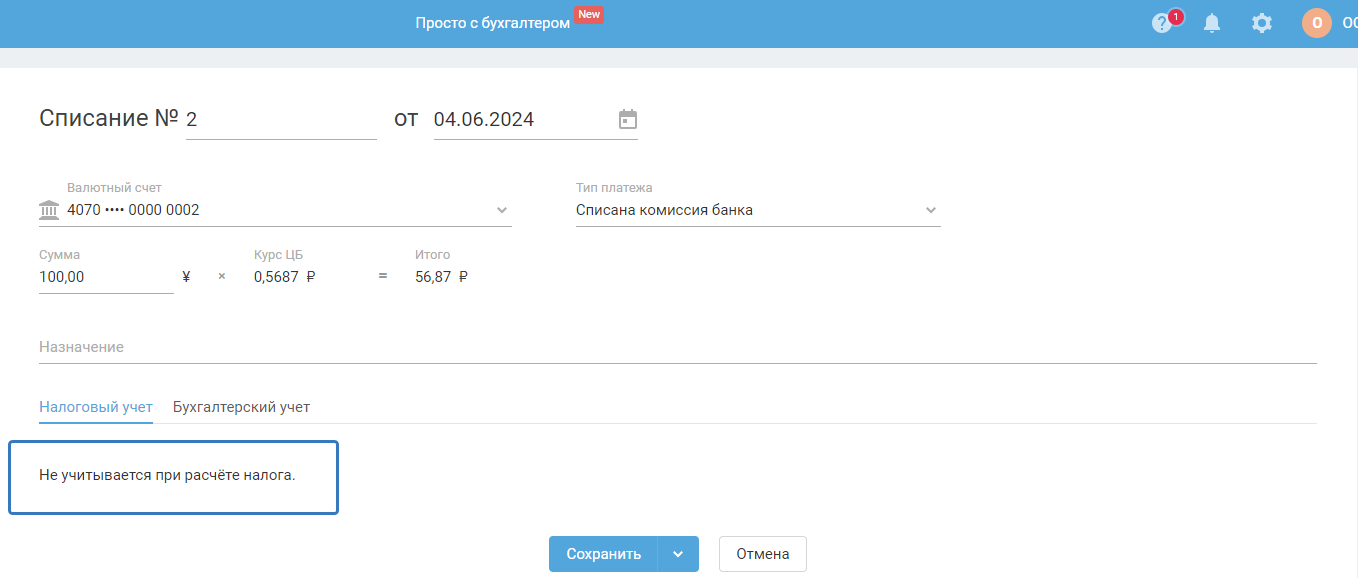The width and height of the screenshot is (1358, 578).
Task: Click the Списание number field
Action: point(280,120)
